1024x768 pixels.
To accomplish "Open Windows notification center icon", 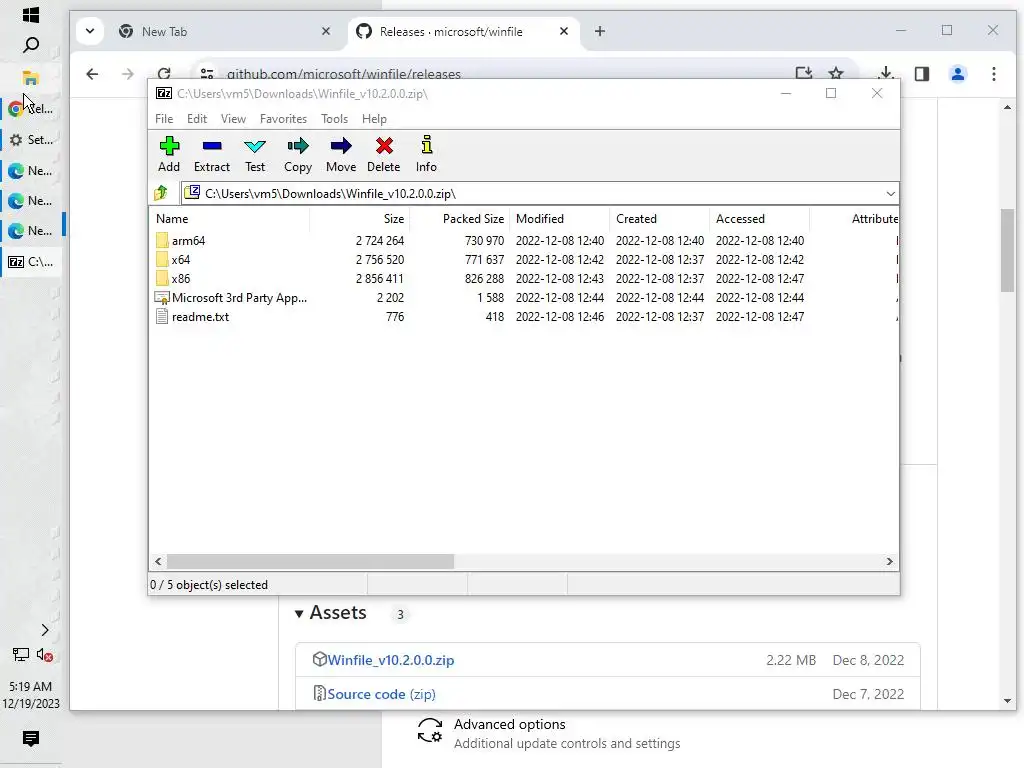I will tap(31, 739).
